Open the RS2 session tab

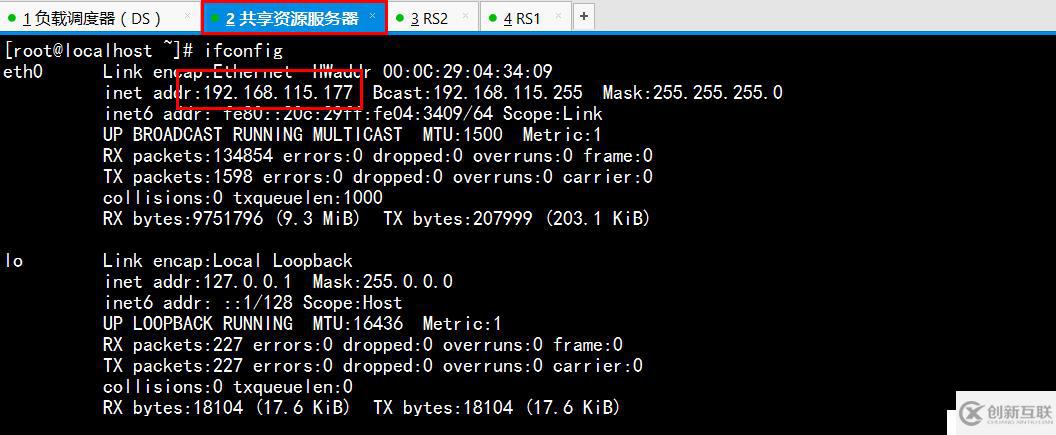click(434, 18)
